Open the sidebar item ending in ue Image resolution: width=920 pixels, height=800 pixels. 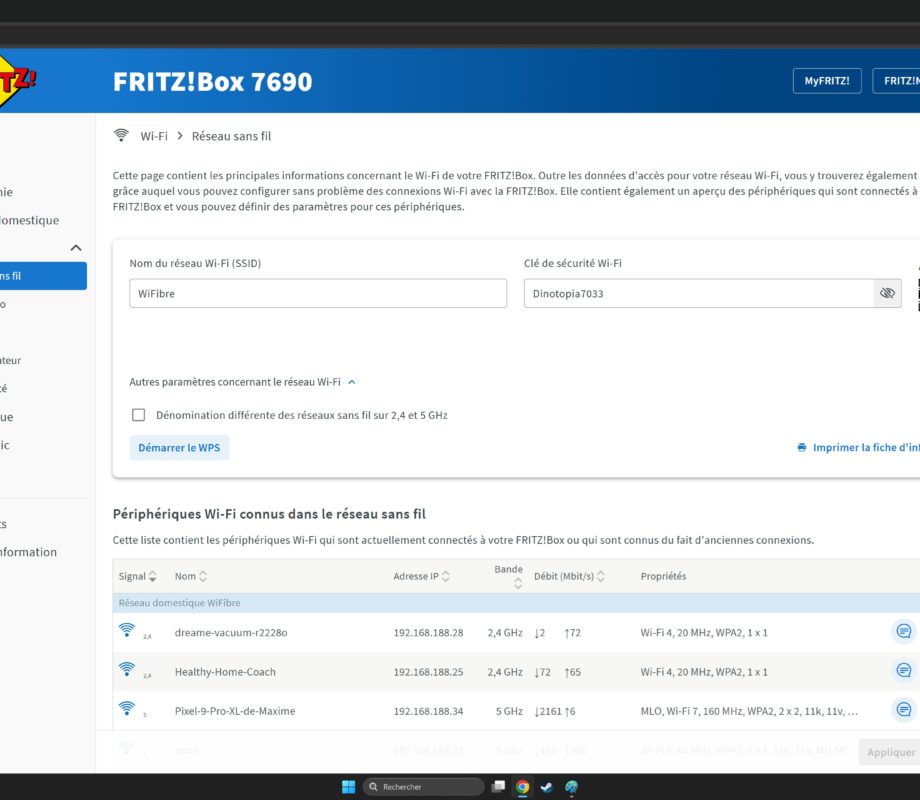(6, 417)
